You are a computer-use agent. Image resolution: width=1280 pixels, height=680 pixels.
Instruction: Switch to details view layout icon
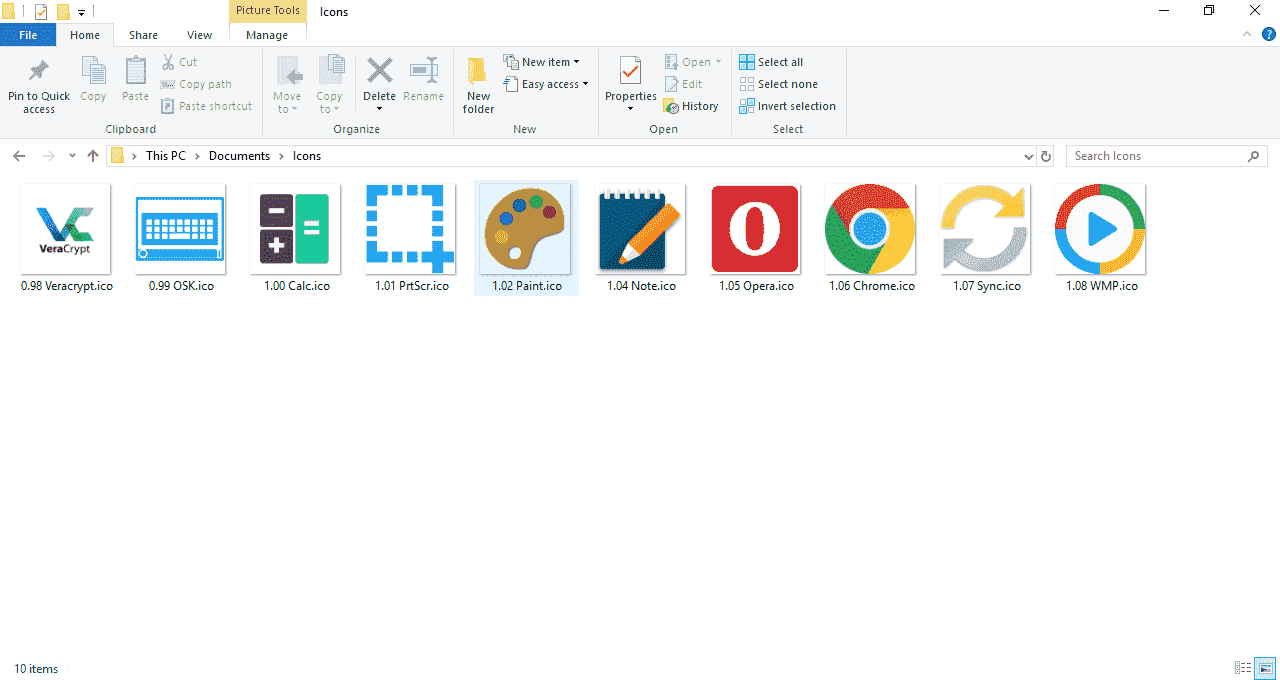(x=1243, y=668)
